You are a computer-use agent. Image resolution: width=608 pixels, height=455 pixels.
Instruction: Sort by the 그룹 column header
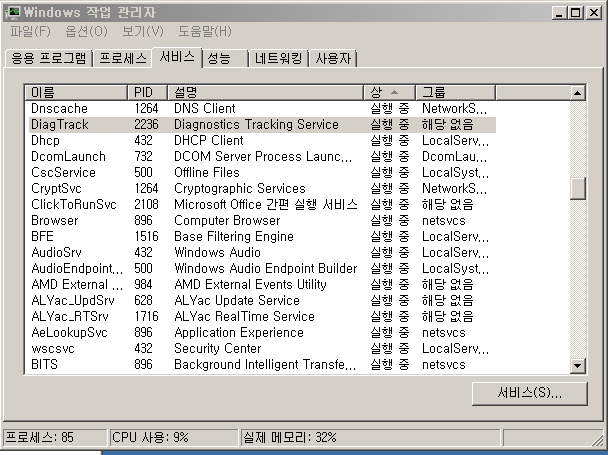point(455,92)
